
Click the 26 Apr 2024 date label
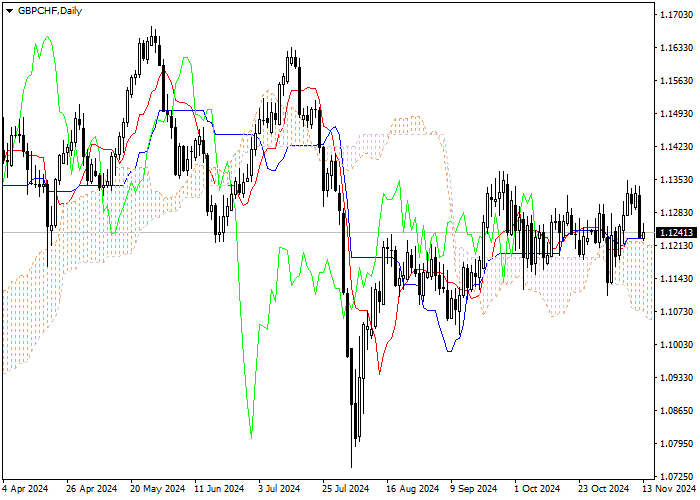[x=92, y=489]
